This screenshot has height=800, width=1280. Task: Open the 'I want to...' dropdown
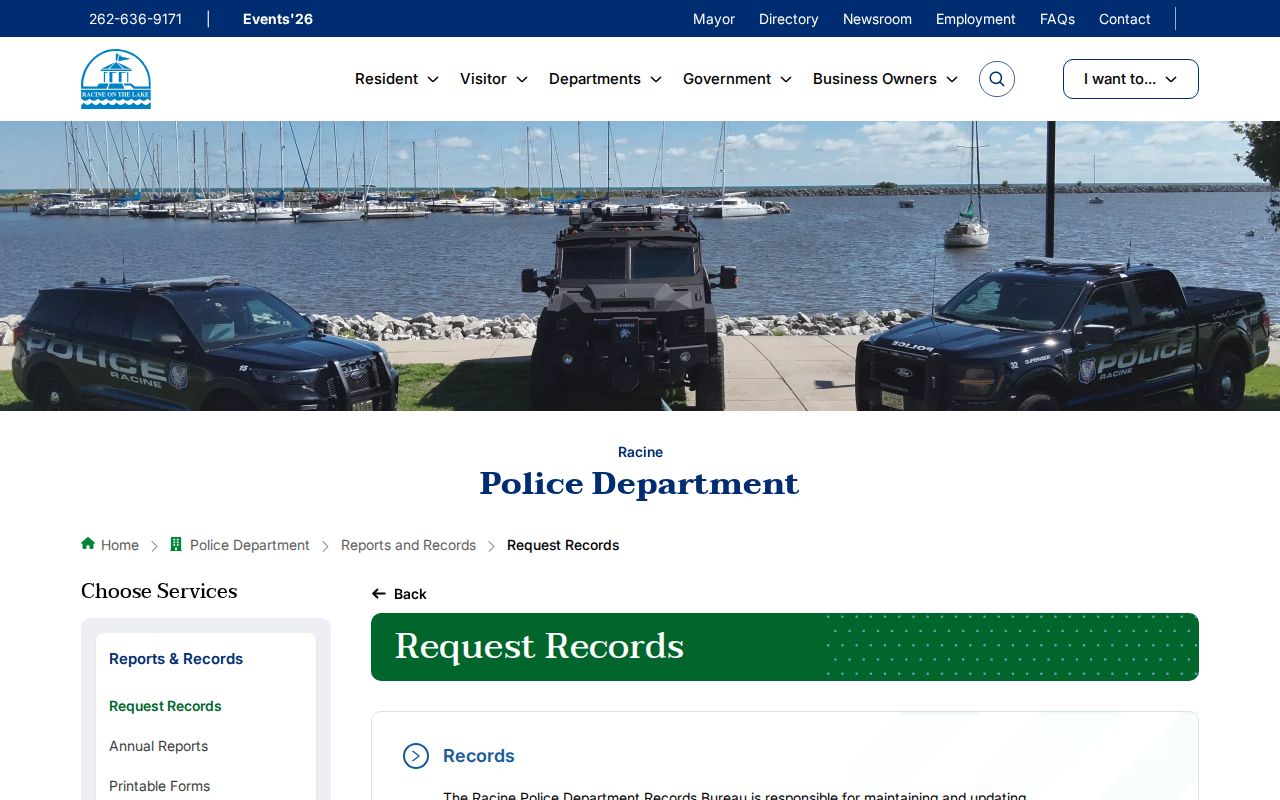tap(1131, 79)
